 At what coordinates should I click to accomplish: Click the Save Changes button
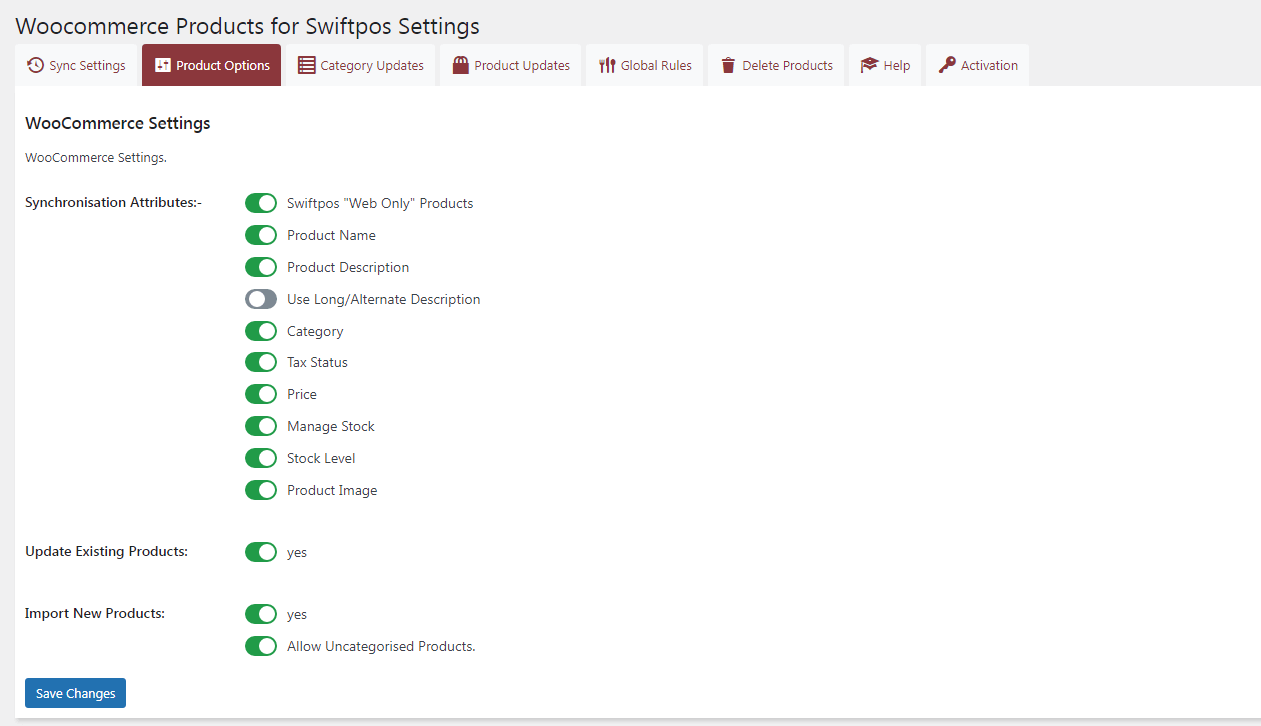tap(75, 693)
